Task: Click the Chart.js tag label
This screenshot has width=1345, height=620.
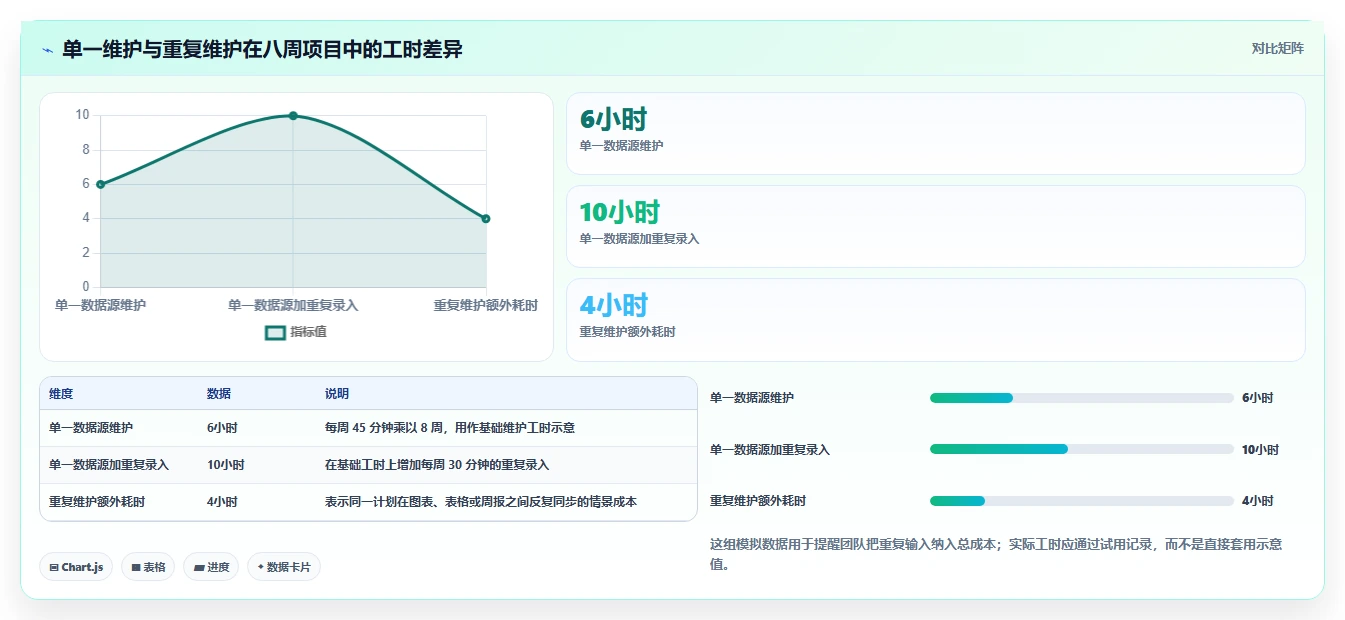Action: (x=82, y=567)
